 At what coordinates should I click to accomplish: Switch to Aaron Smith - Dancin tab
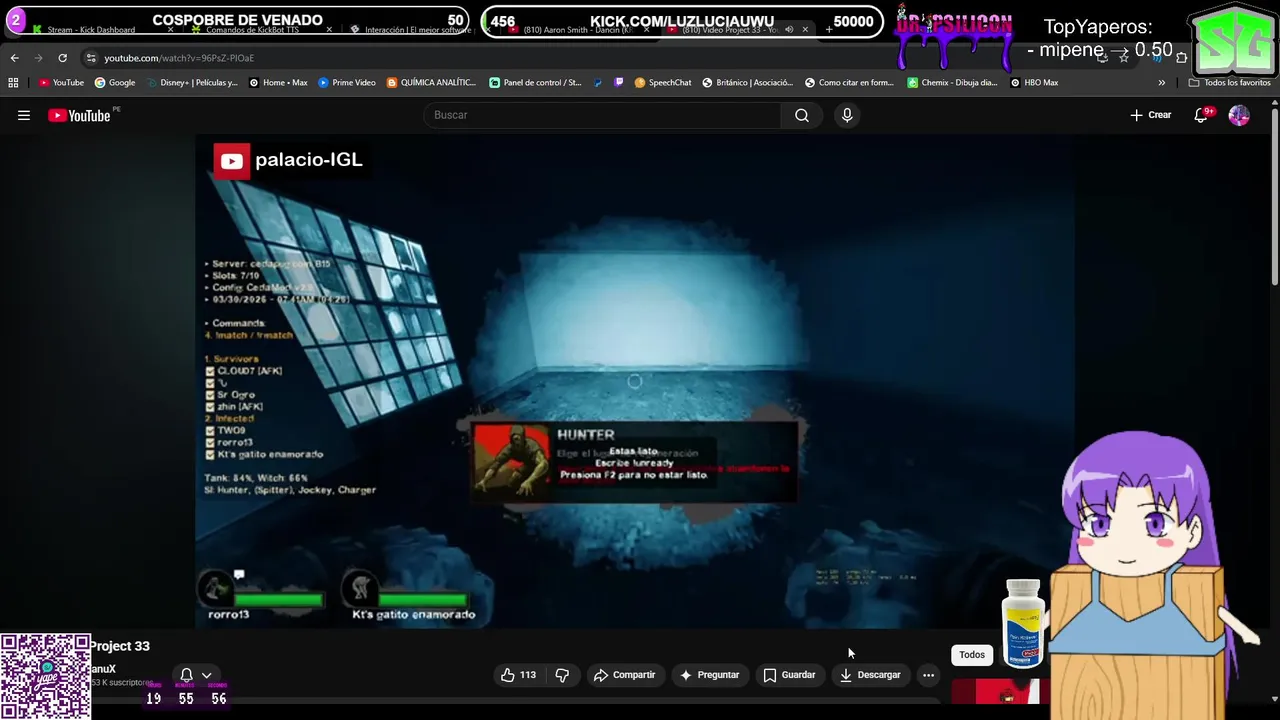(577, 29)
